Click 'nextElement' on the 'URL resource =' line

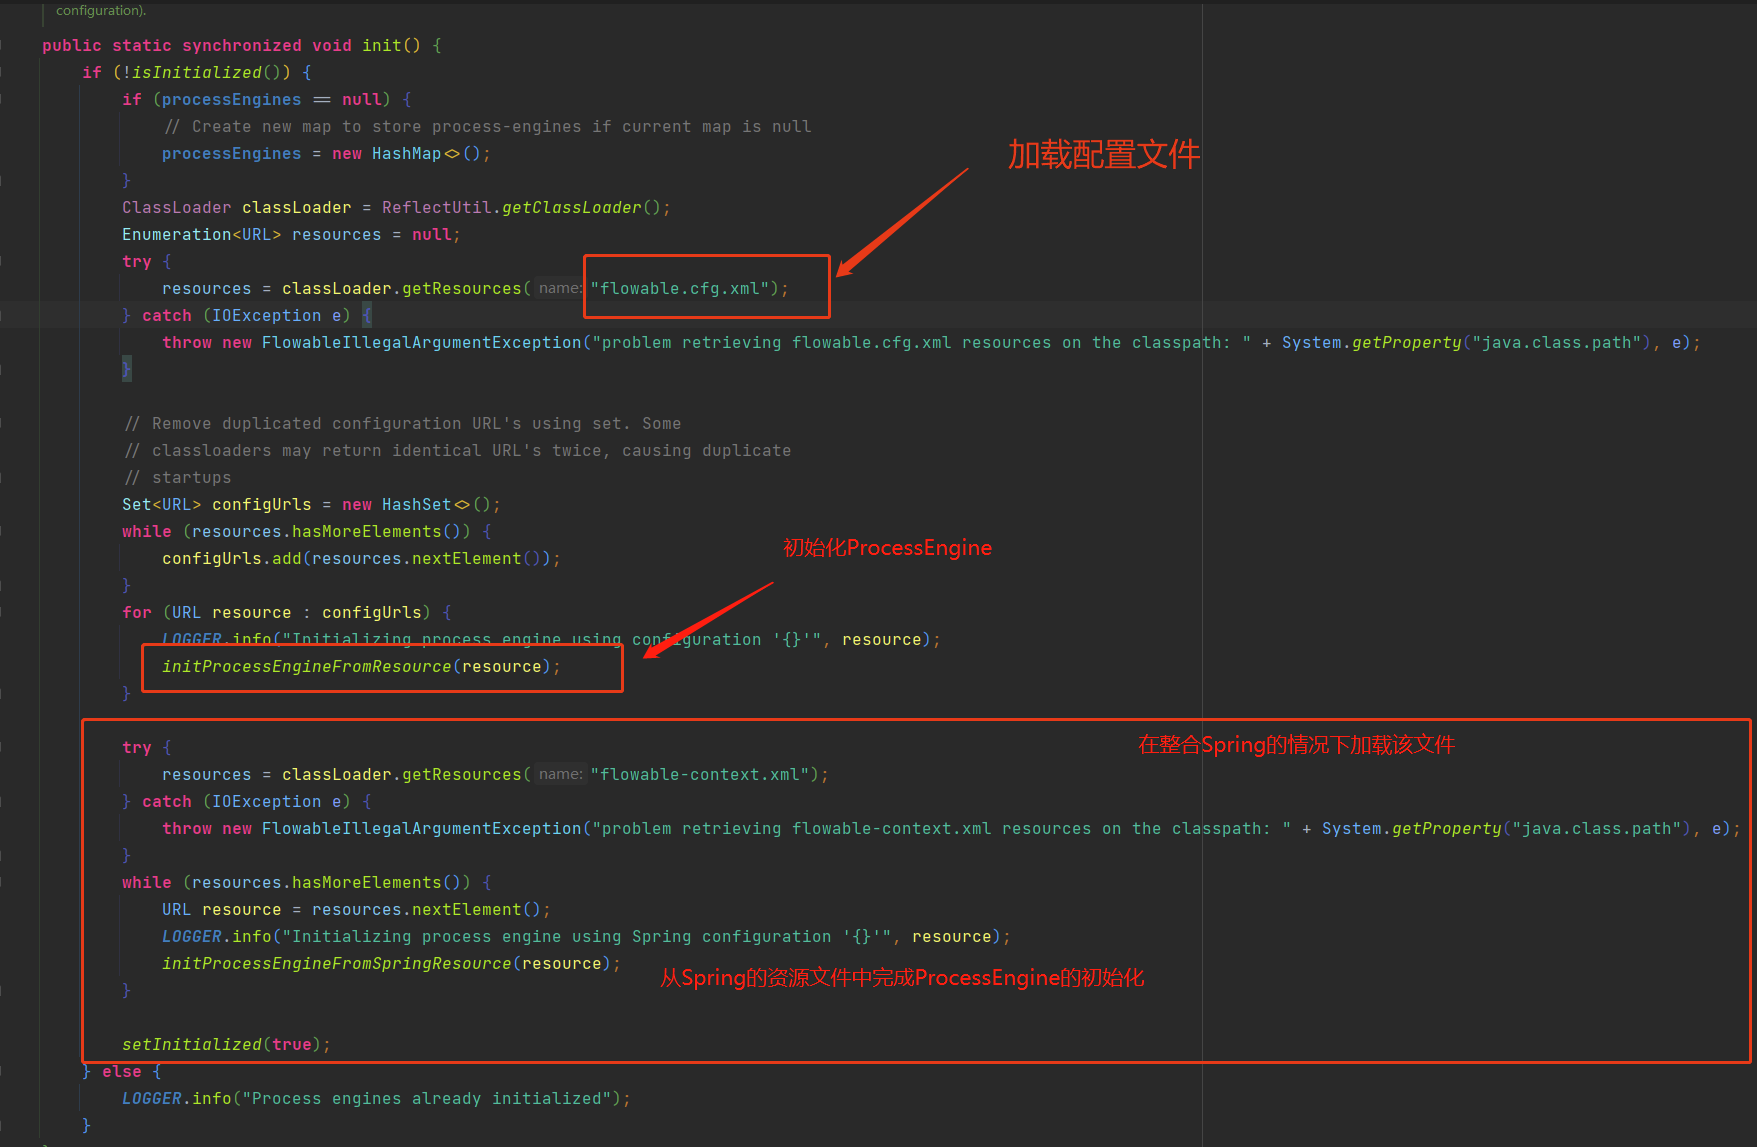click(466, 910)
